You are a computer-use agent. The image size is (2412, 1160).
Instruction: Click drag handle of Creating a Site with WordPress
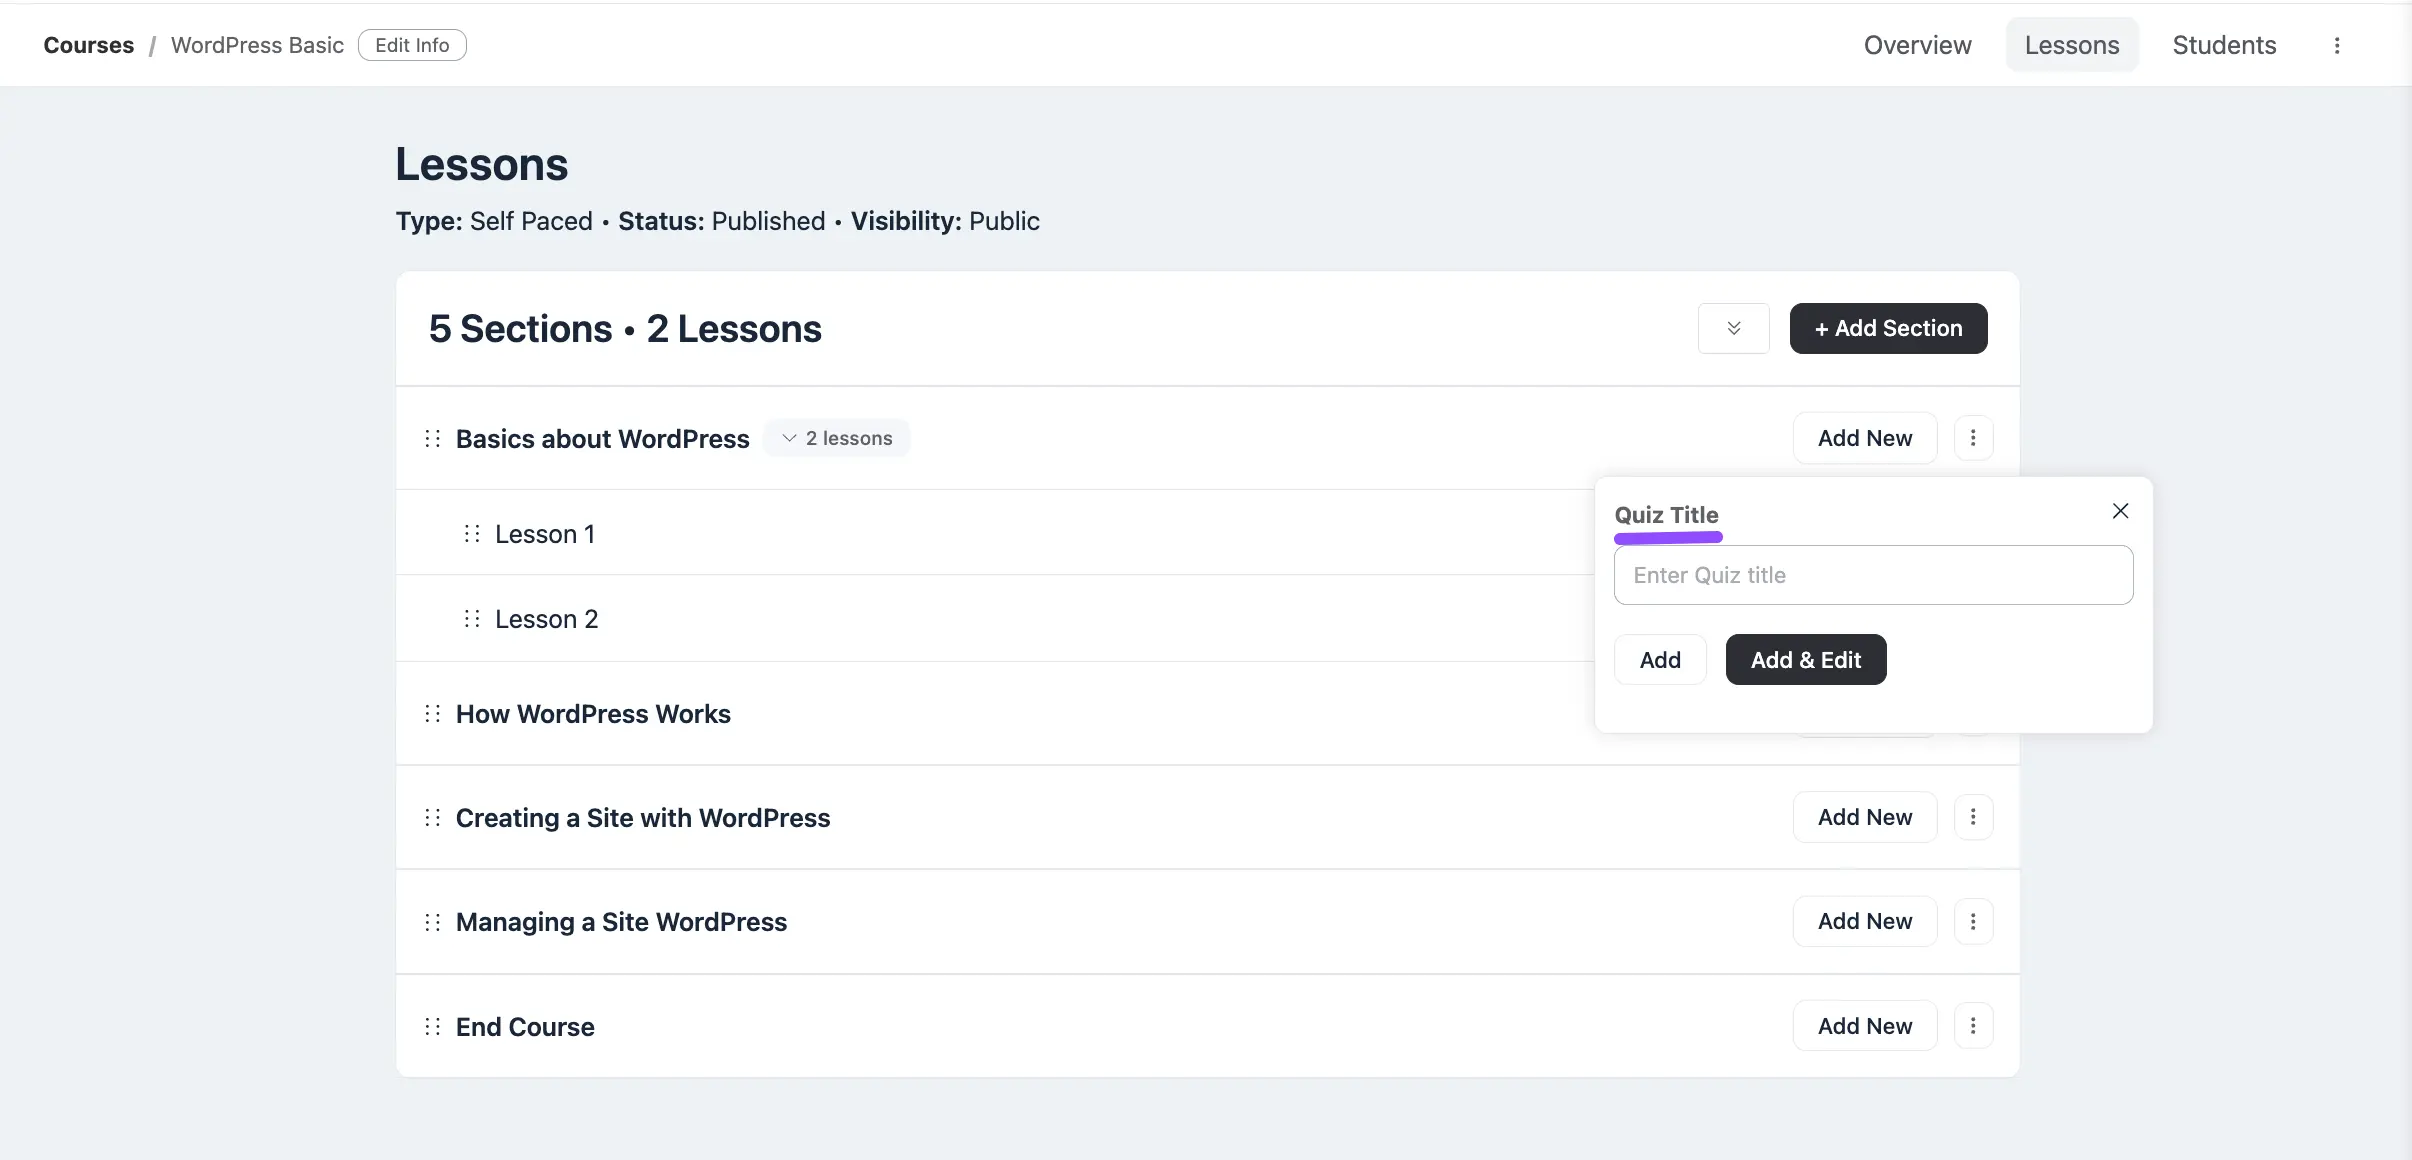(x=432, y=817)
